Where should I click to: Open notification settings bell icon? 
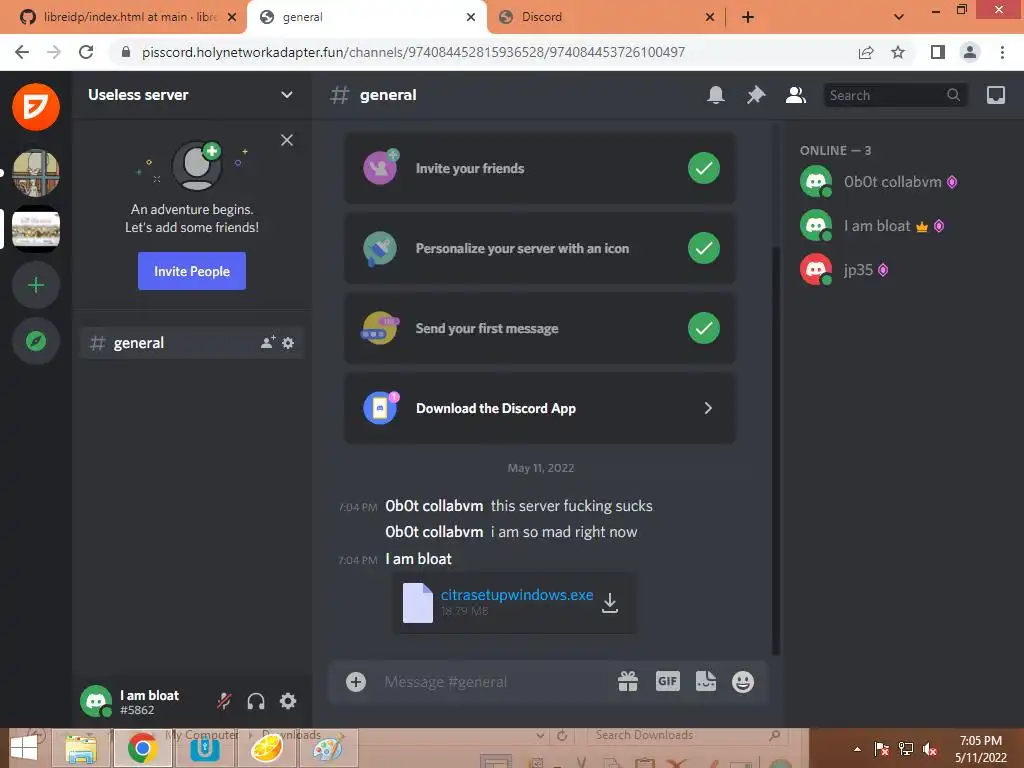click(x=716, y=95)
